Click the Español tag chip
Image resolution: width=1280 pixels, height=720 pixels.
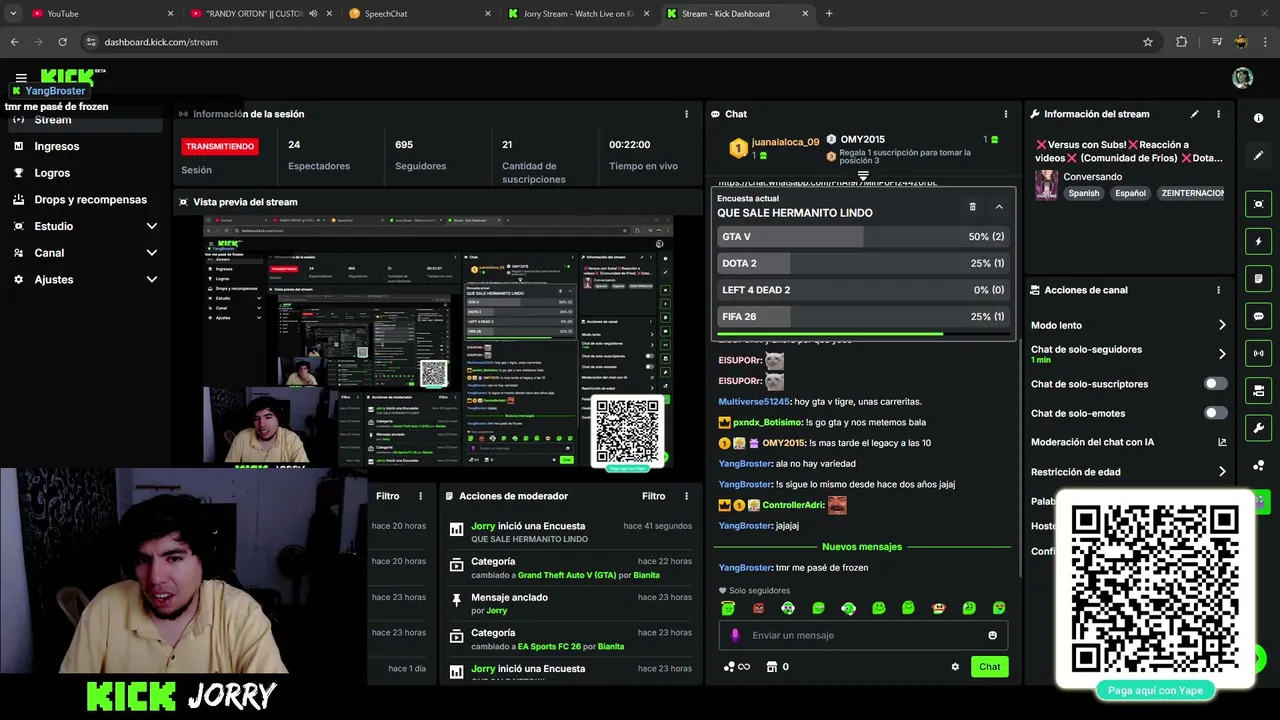[x=1130, y=193]
